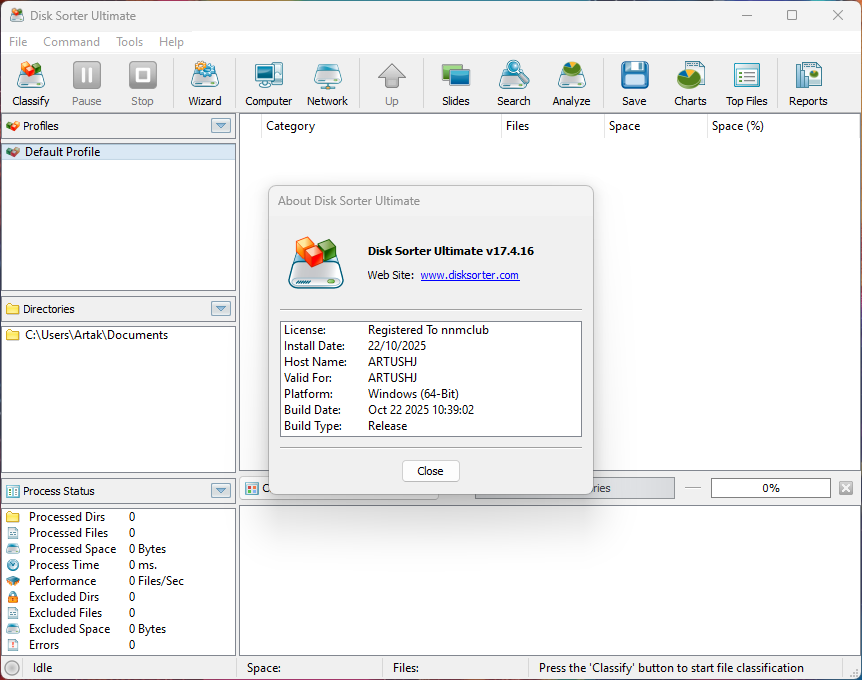Open the Tools menu

(130, 42)
